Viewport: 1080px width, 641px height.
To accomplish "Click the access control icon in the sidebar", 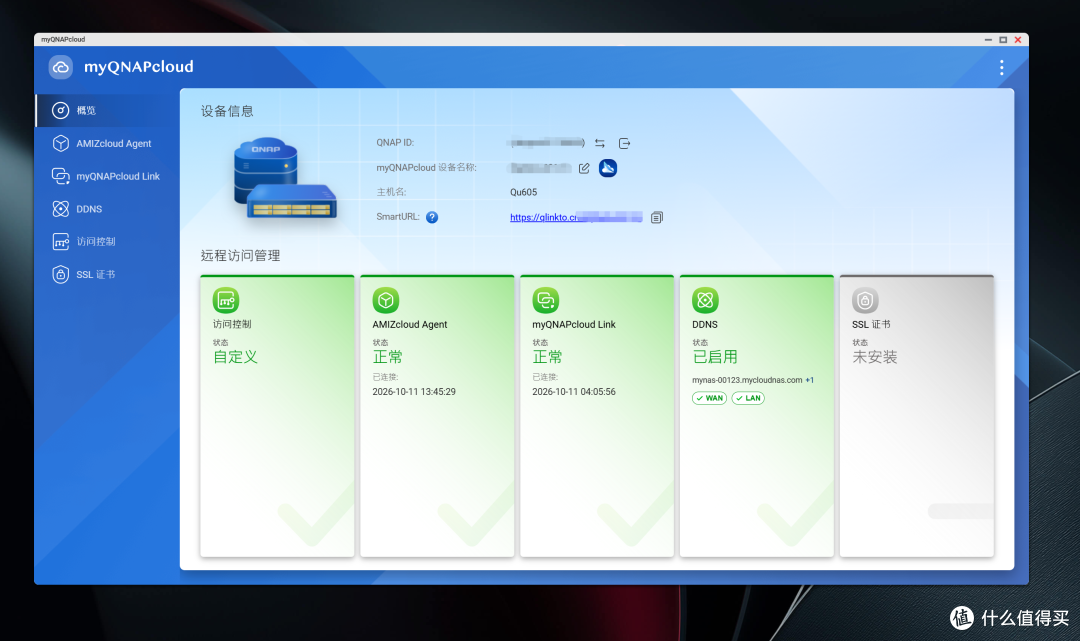I will tap(61, 242).
